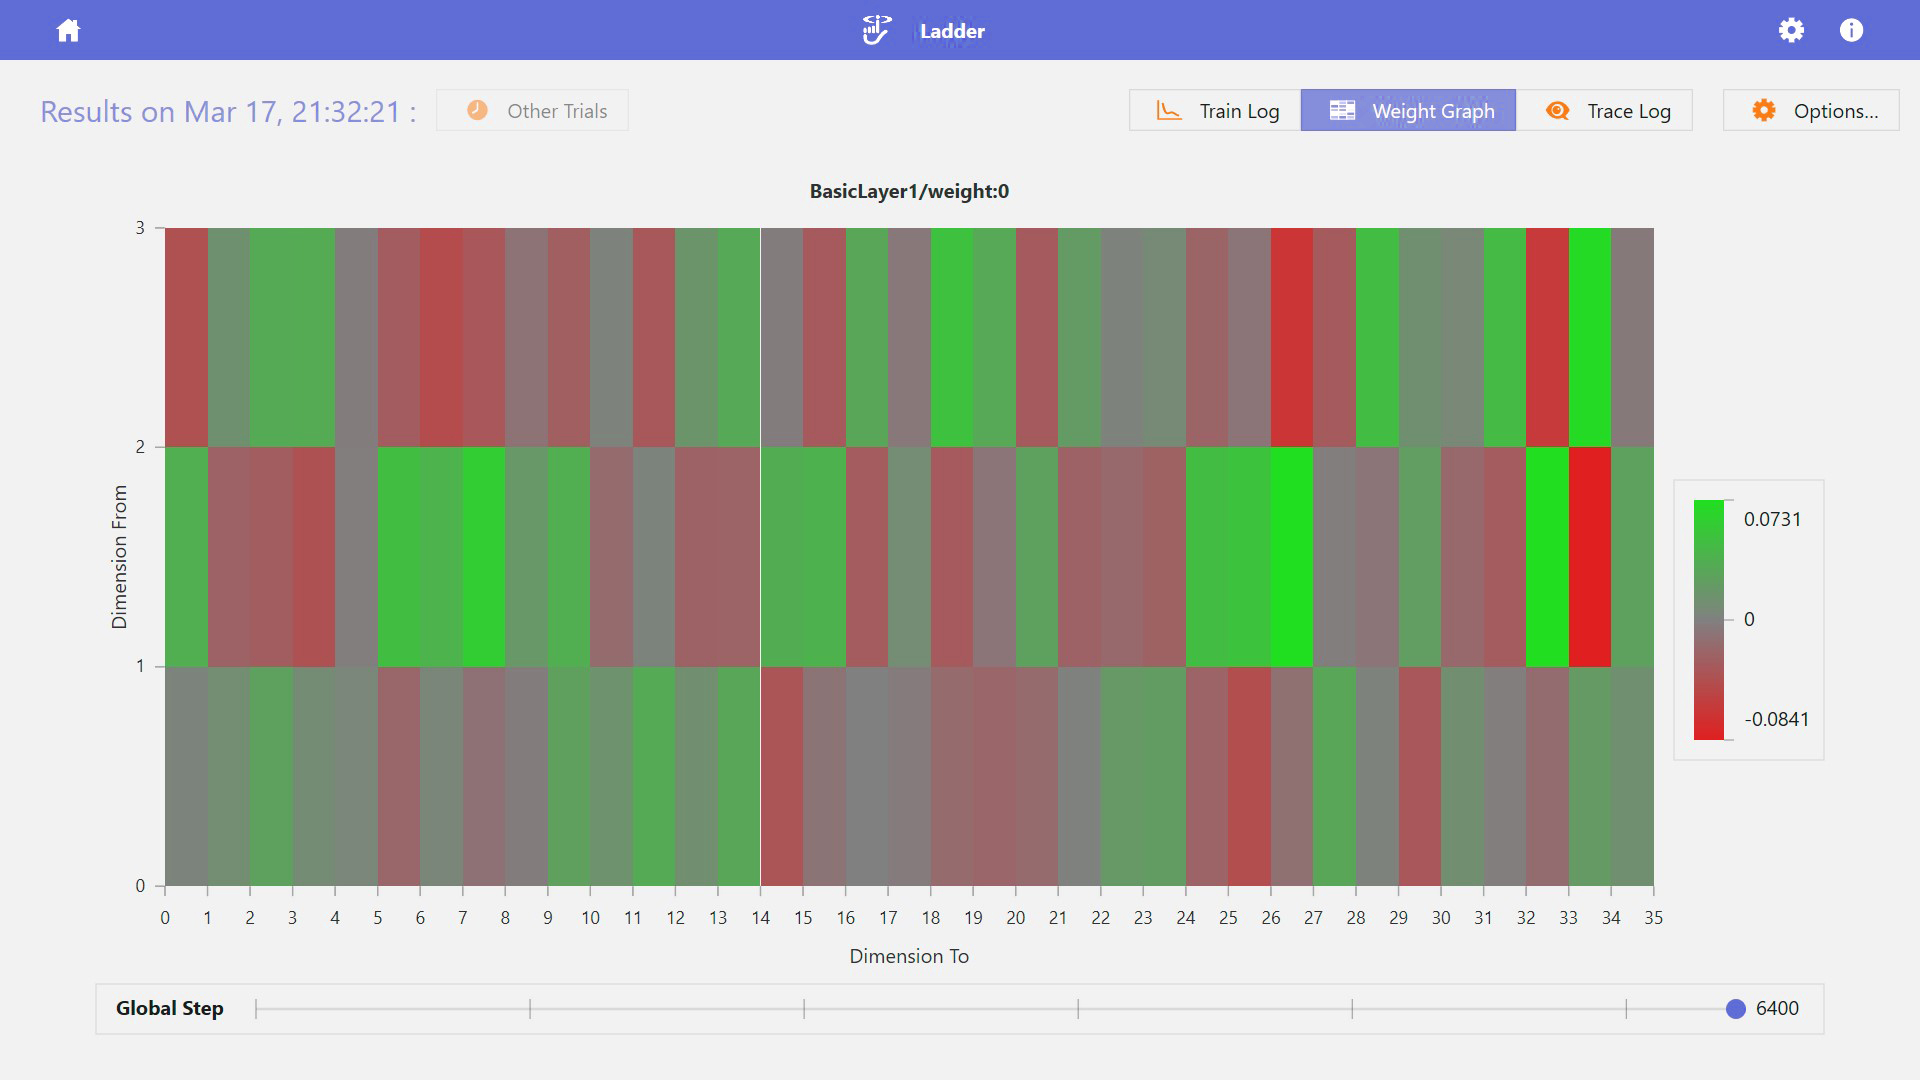Screen dimensions: 1920x1080
Task: Open the Options... menu button
Action: click(1835, 111)
